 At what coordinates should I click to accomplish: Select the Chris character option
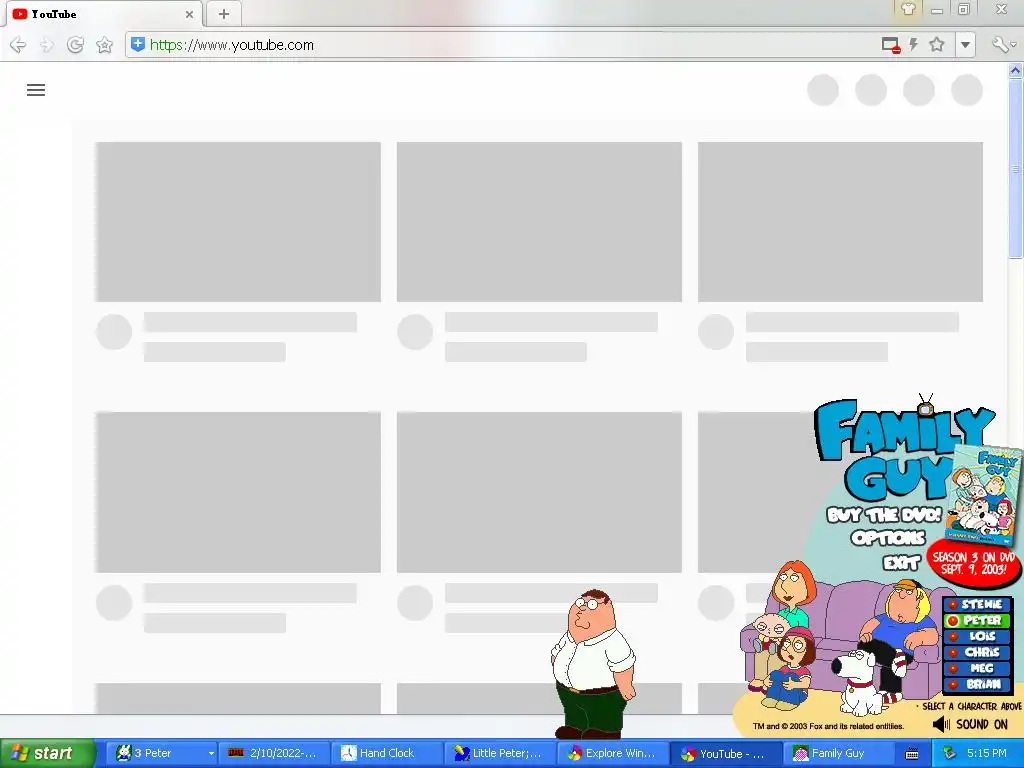[x=978, y=652]
